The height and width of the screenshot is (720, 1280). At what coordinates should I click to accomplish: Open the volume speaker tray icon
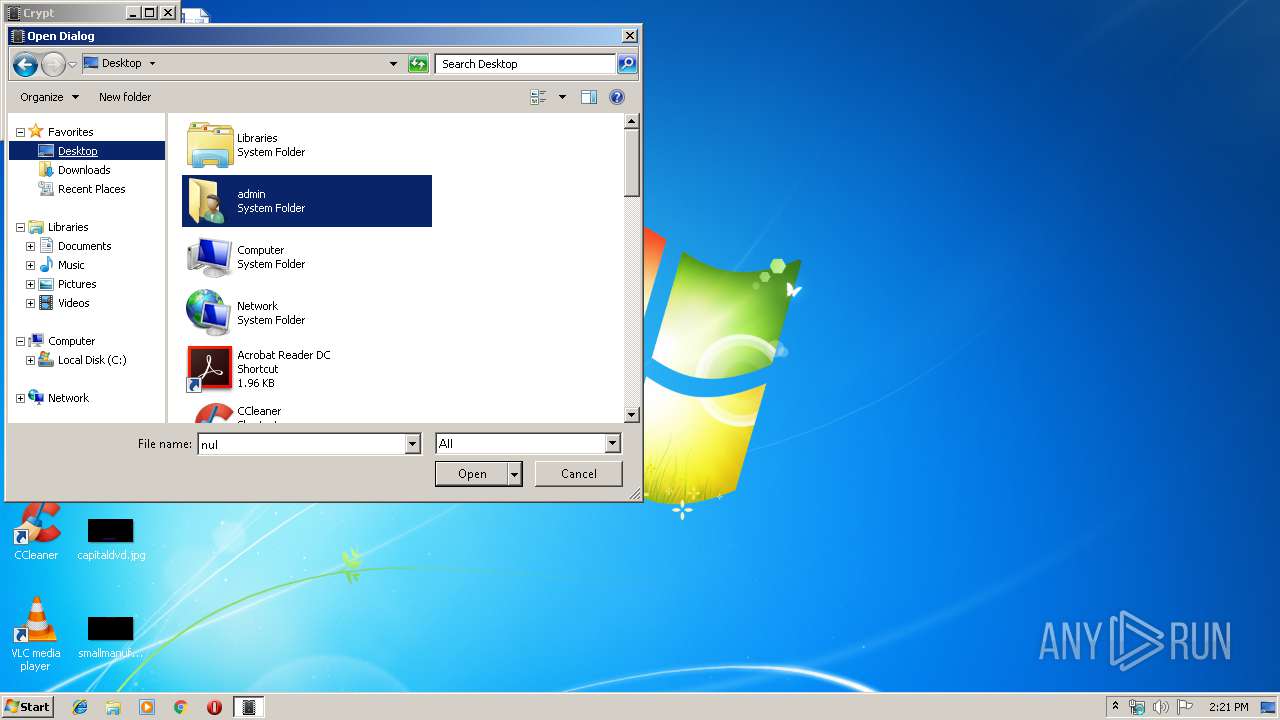1161,707
